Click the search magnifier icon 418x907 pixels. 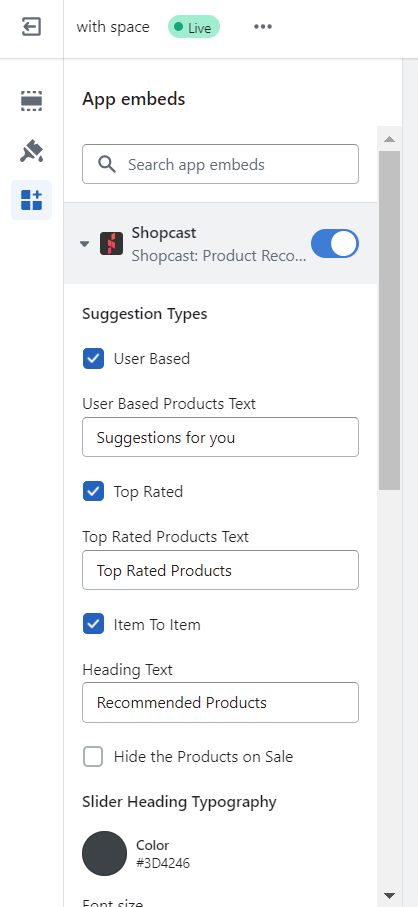[107, 164]
